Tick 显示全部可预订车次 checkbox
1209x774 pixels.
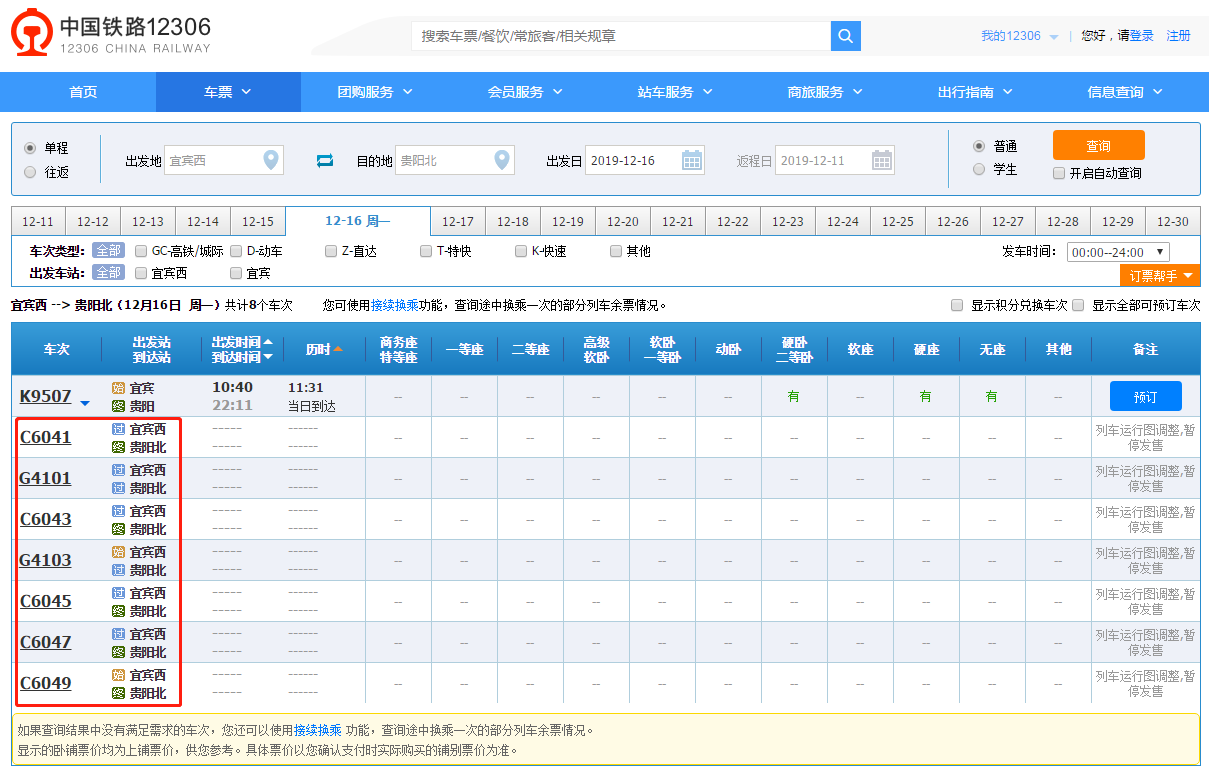pyautogui.click(x=1078, y=305)
